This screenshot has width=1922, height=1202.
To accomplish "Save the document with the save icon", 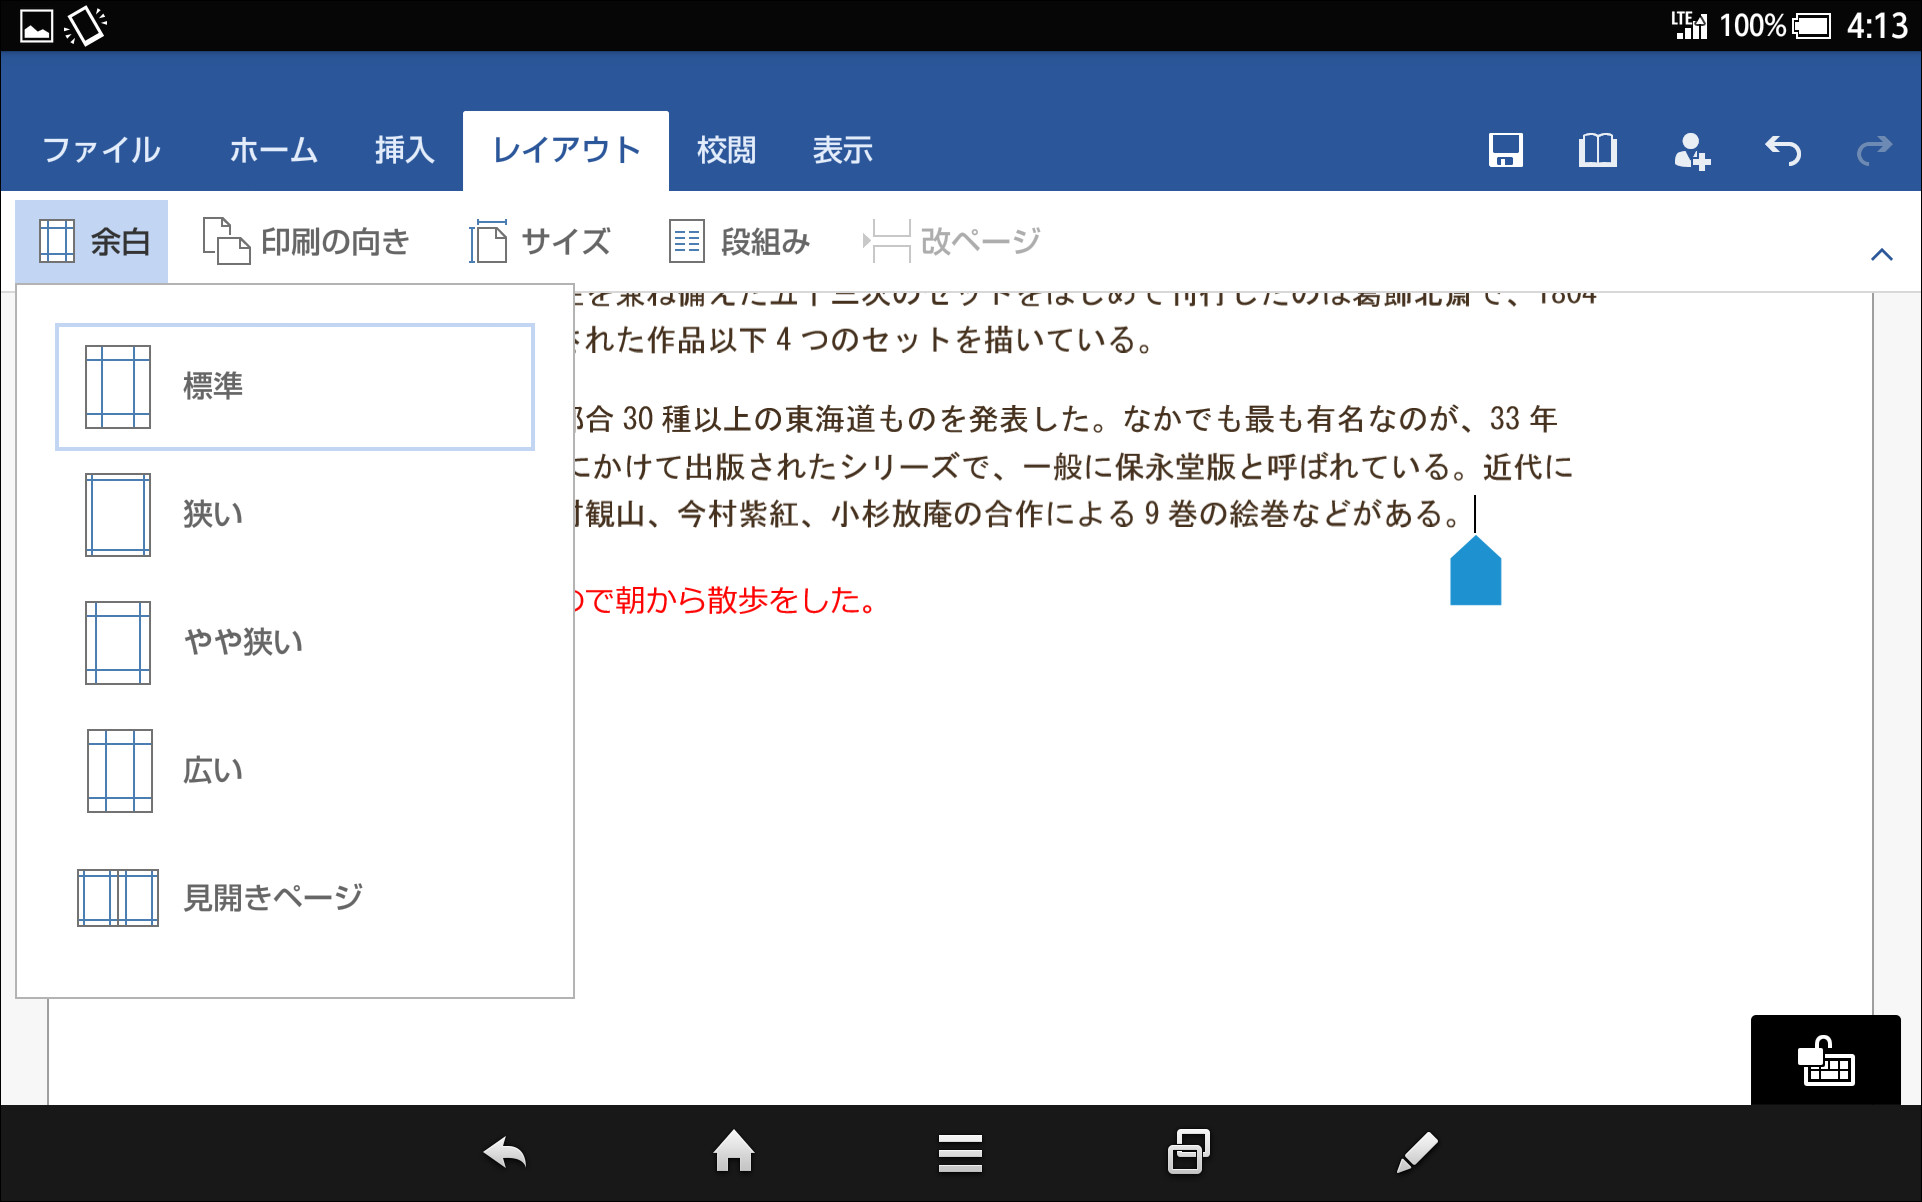I will pos(1506,150).
